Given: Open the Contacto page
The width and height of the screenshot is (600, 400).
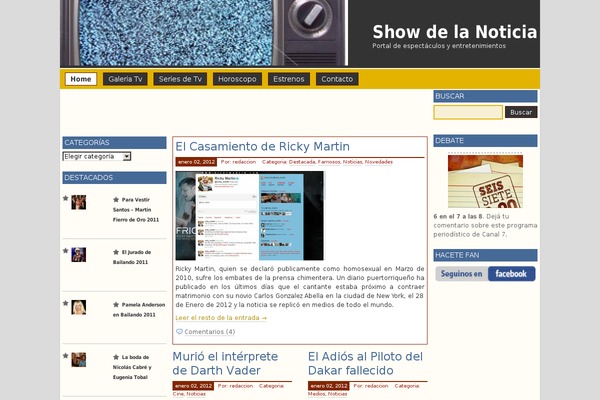Looking at the screenshot, I should (x=337, y=79).
